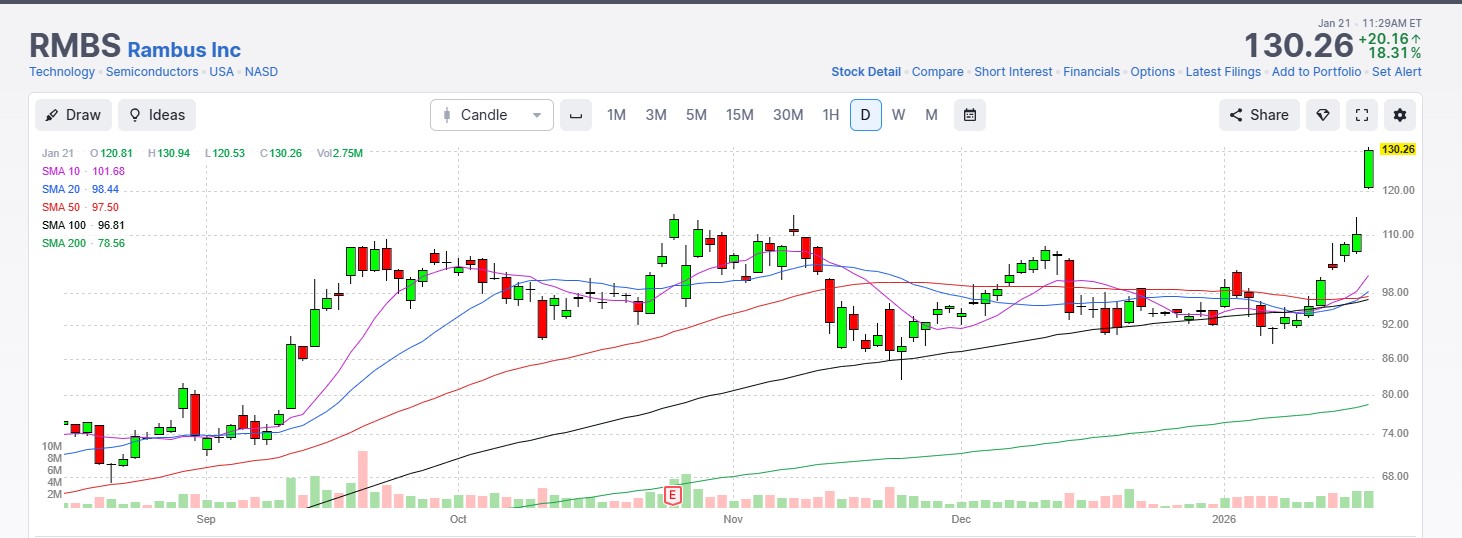Click Add to Portfolio link
Image resolution: width=1462 pixels, height=538 pixels.
point(1316,72)
